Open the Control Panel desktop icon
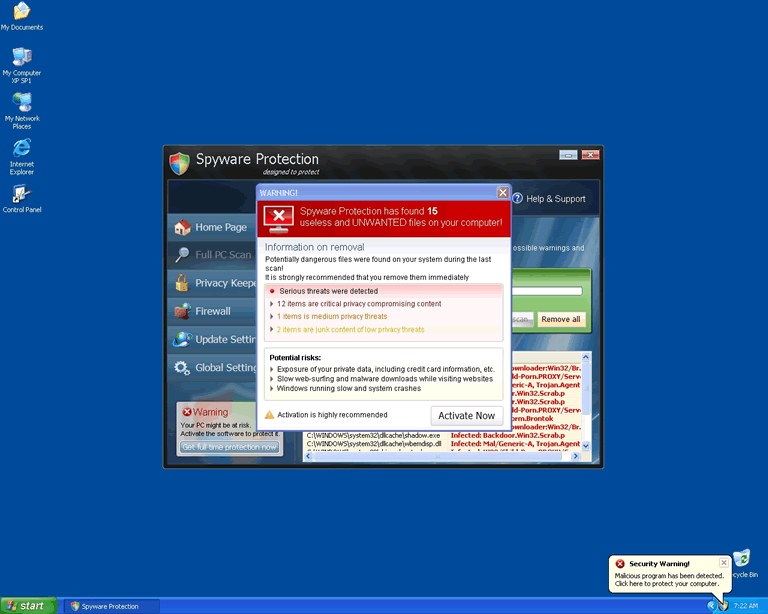 [21, 194]
